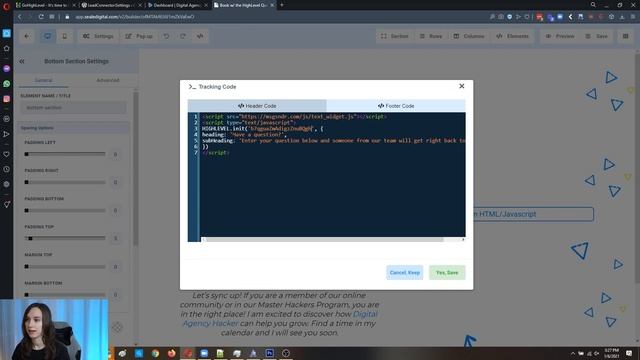Screen dimensions: 640x360
Task: Switch to the Footer Code tab
Action: [x=396, y=106]
